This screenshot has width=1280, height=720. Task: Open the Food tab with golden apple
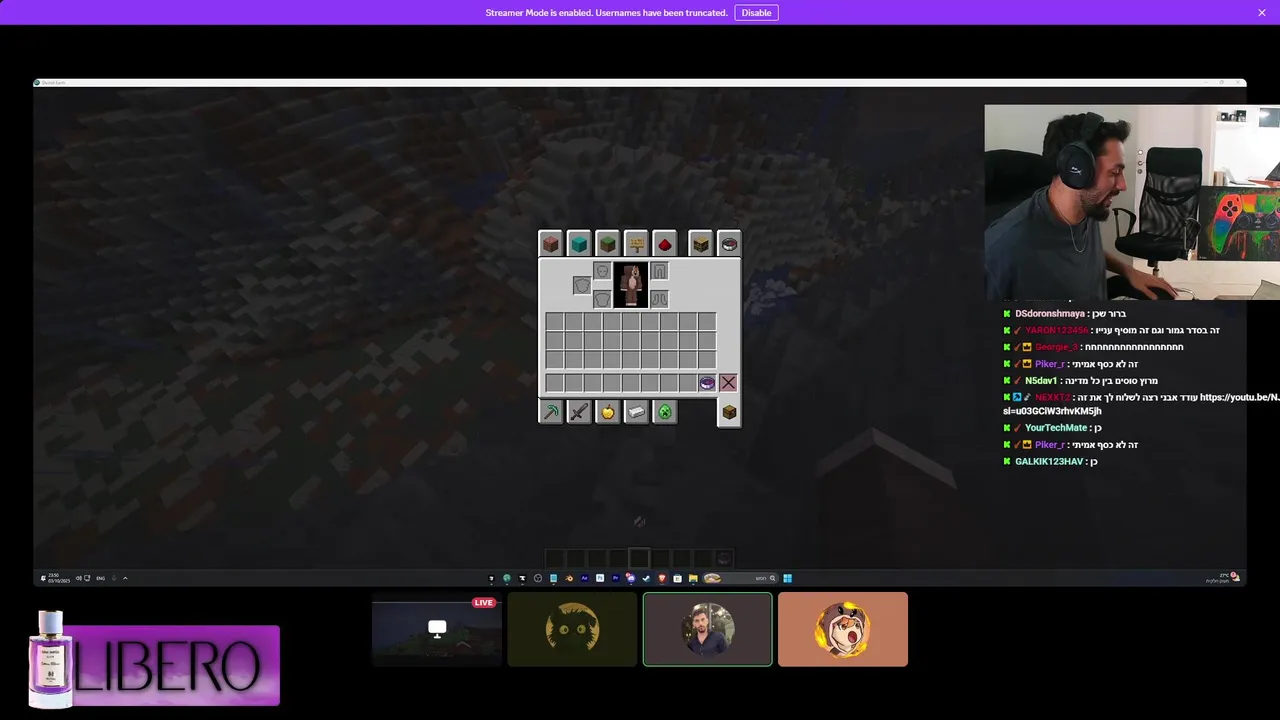608,412
